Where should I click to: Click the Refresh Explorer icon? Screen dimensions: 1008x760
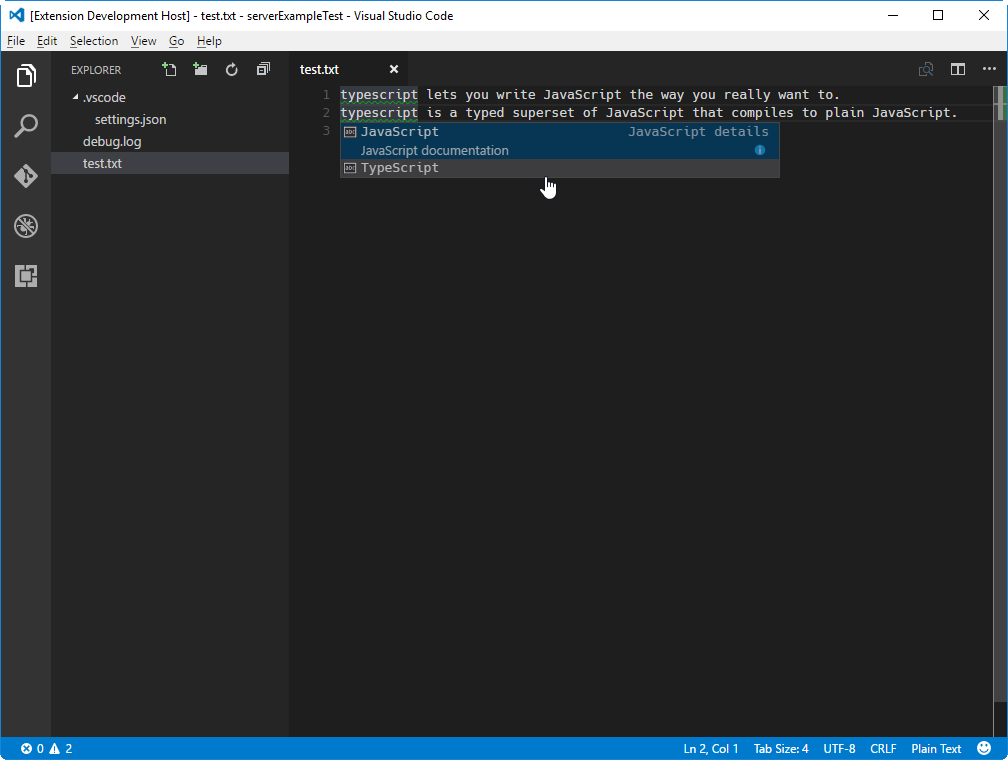point(231,69)
